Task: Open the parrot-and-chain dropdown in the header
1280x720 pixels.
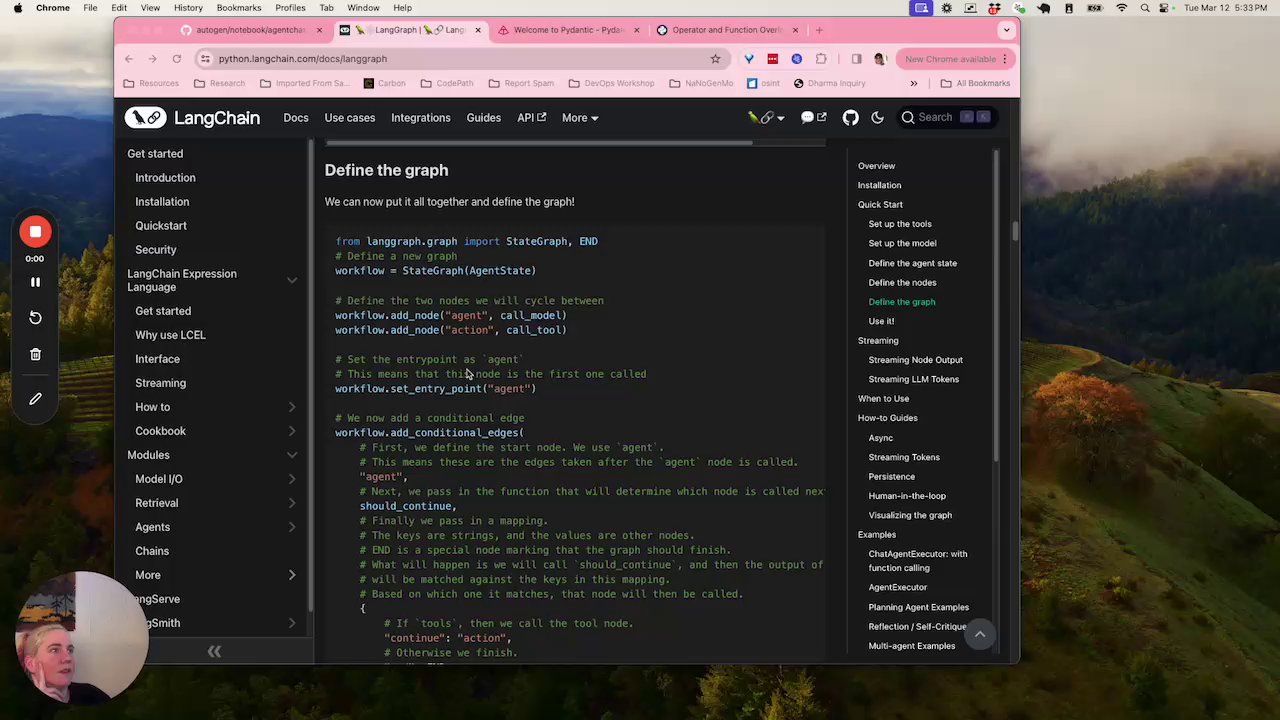Action: coord(766,118)
